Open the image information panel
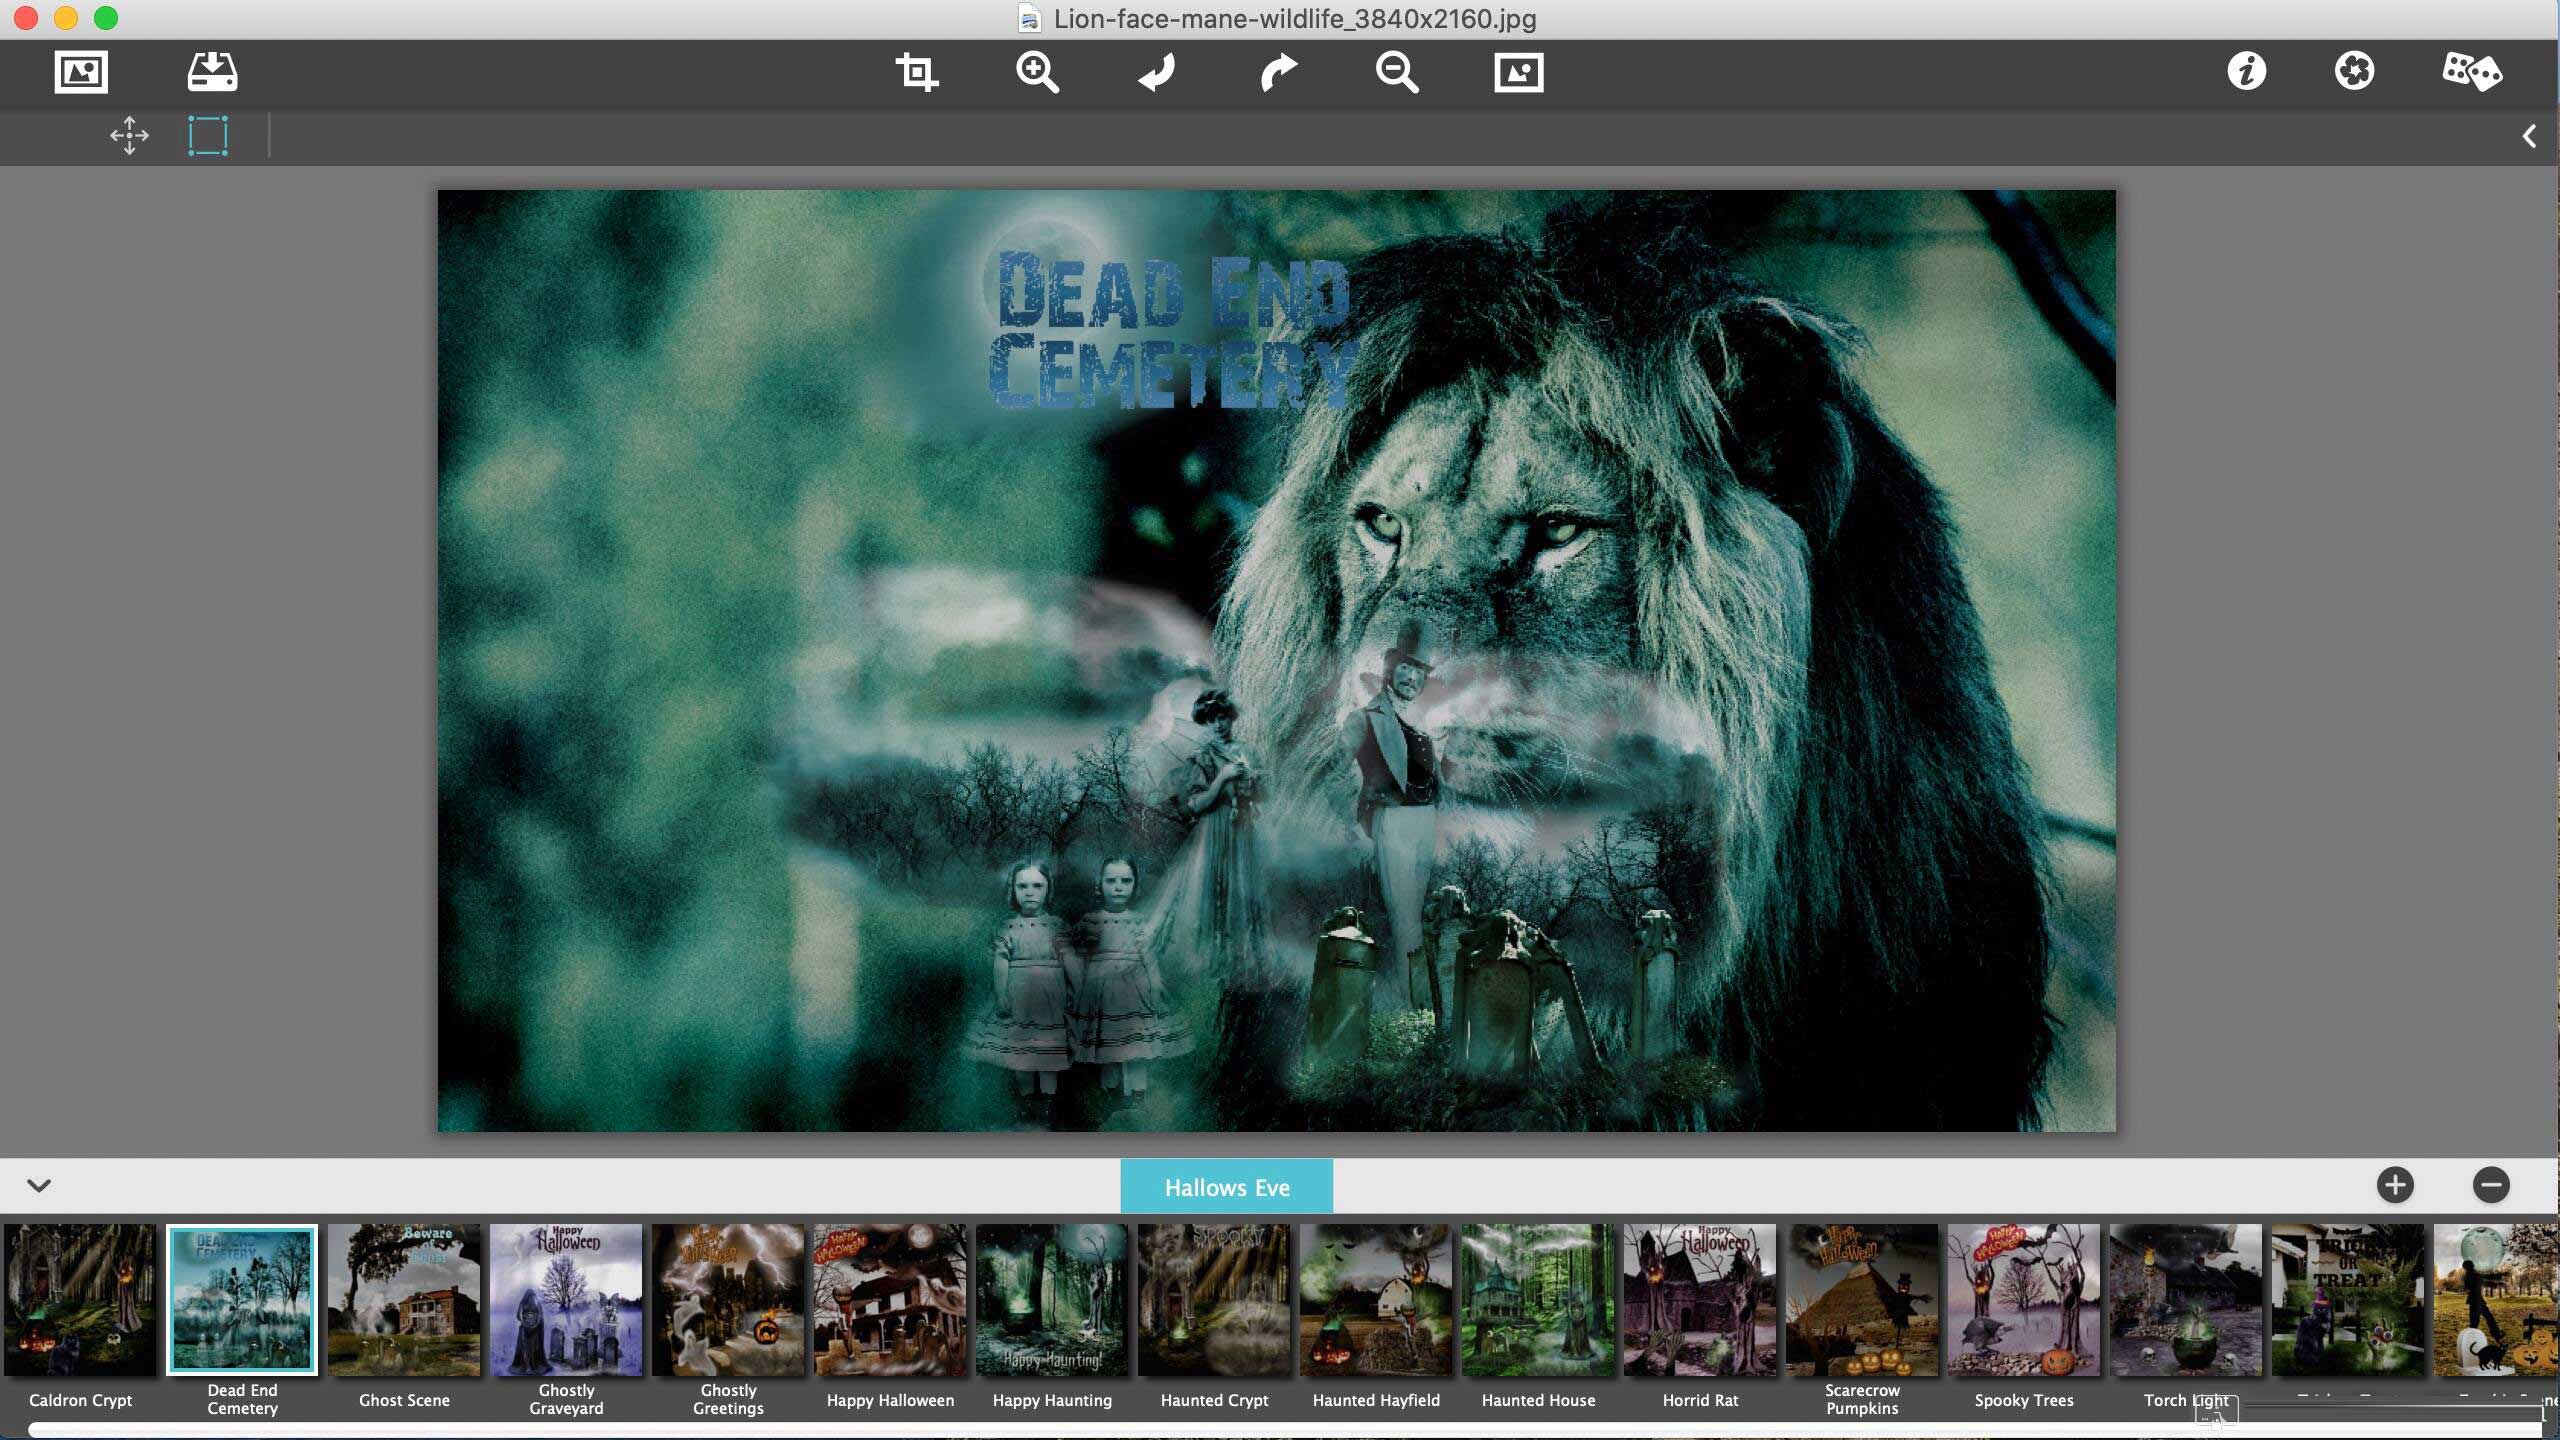 (x=2245, y=70)
